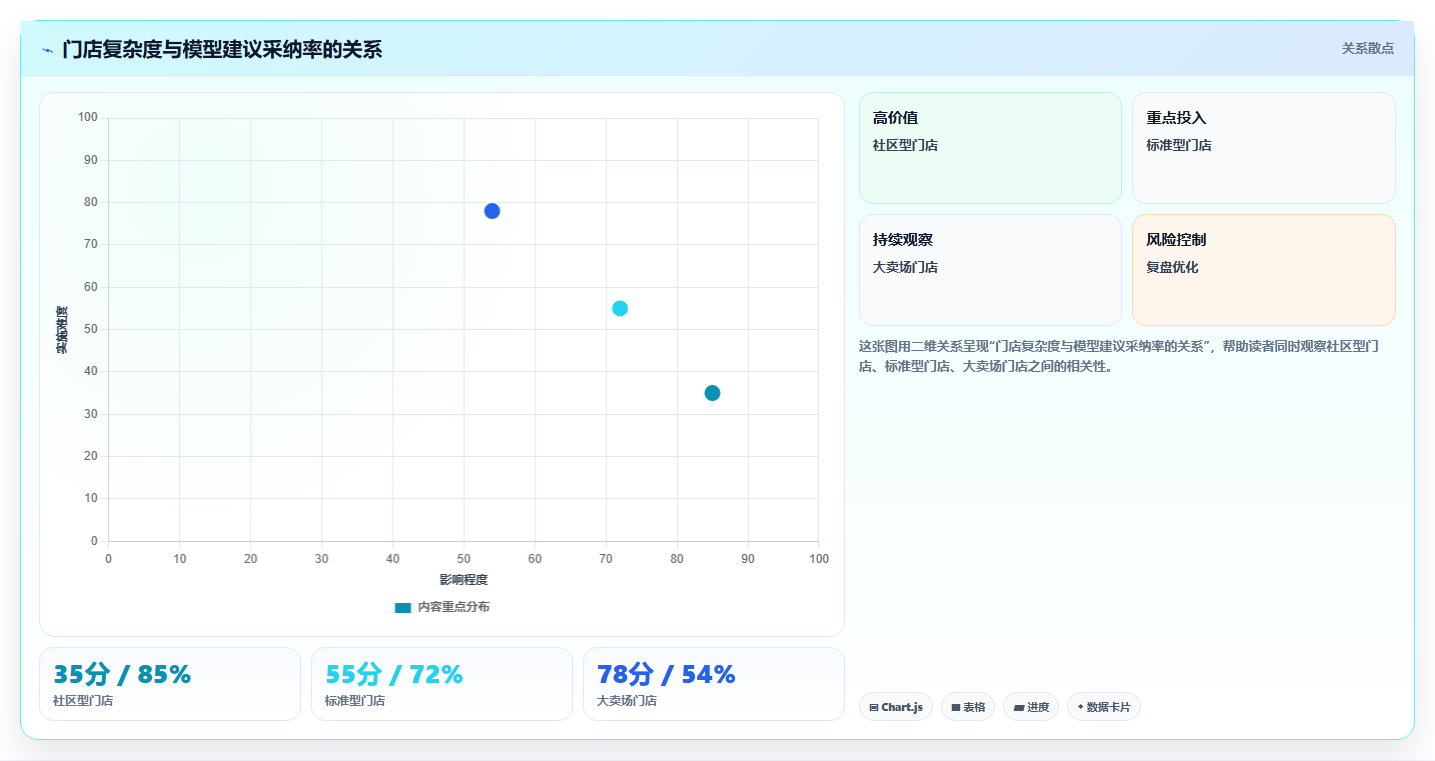This screenshot has height=761, width=1435.
Task: Select the 数据卡片 tag
Action: [1104, 707]
